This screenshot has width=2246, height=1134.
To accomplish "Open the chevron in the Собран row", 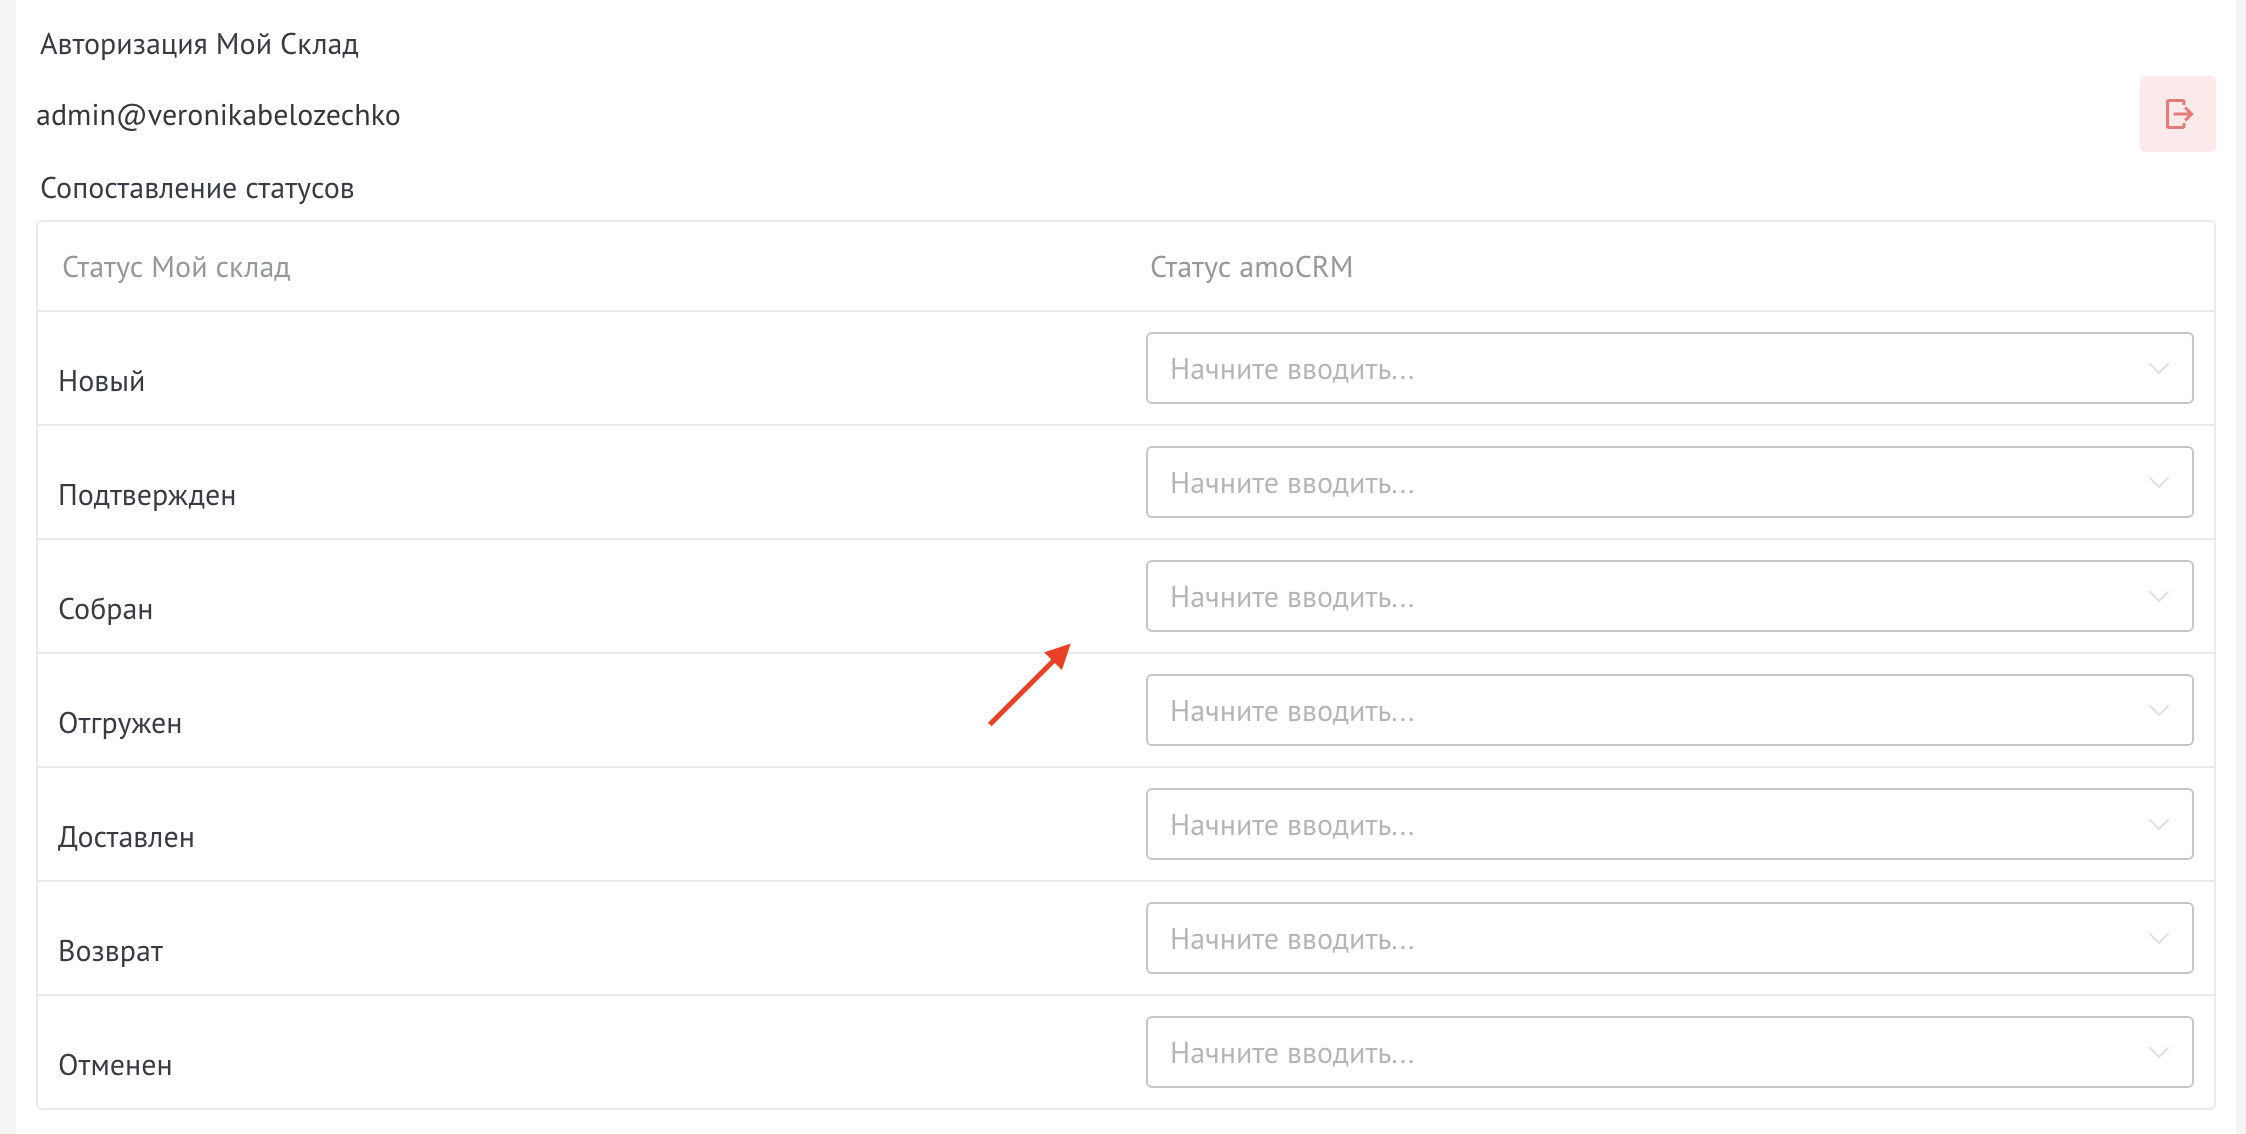I will tap(2158, 597).
